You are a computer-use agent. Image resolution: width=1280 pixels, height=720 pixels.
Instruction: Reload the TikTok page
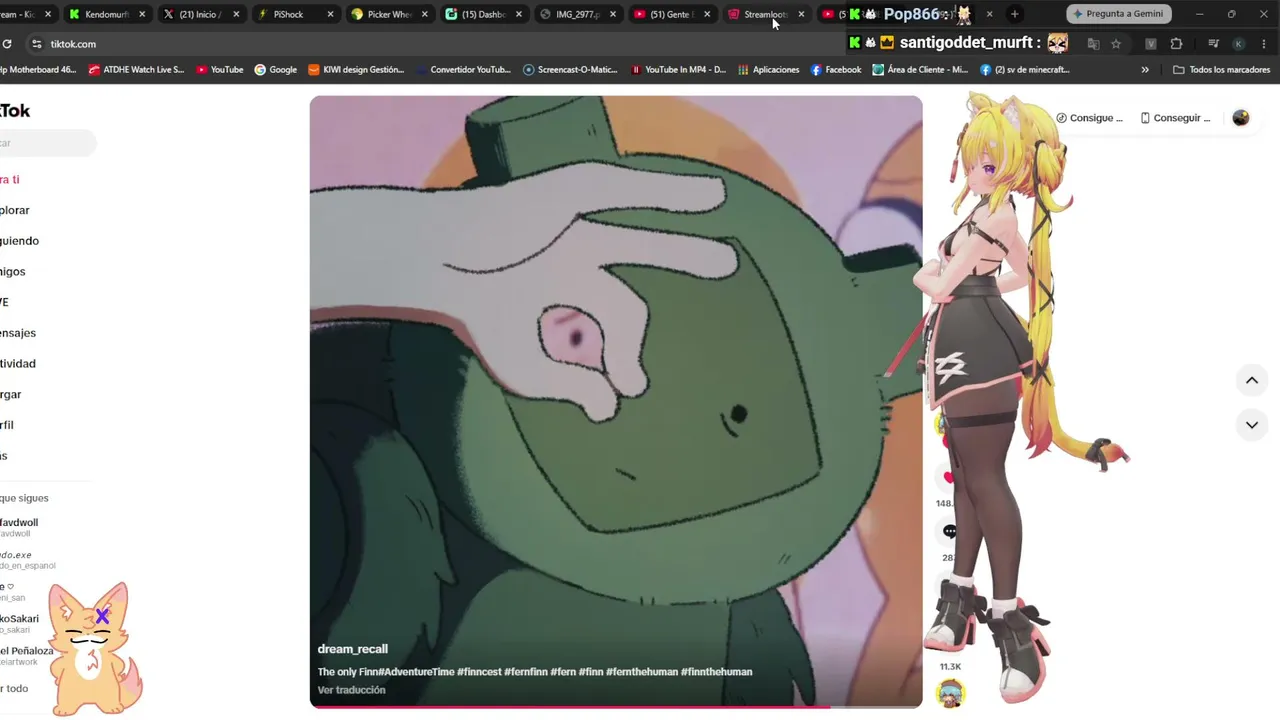(x=7, y=44)
